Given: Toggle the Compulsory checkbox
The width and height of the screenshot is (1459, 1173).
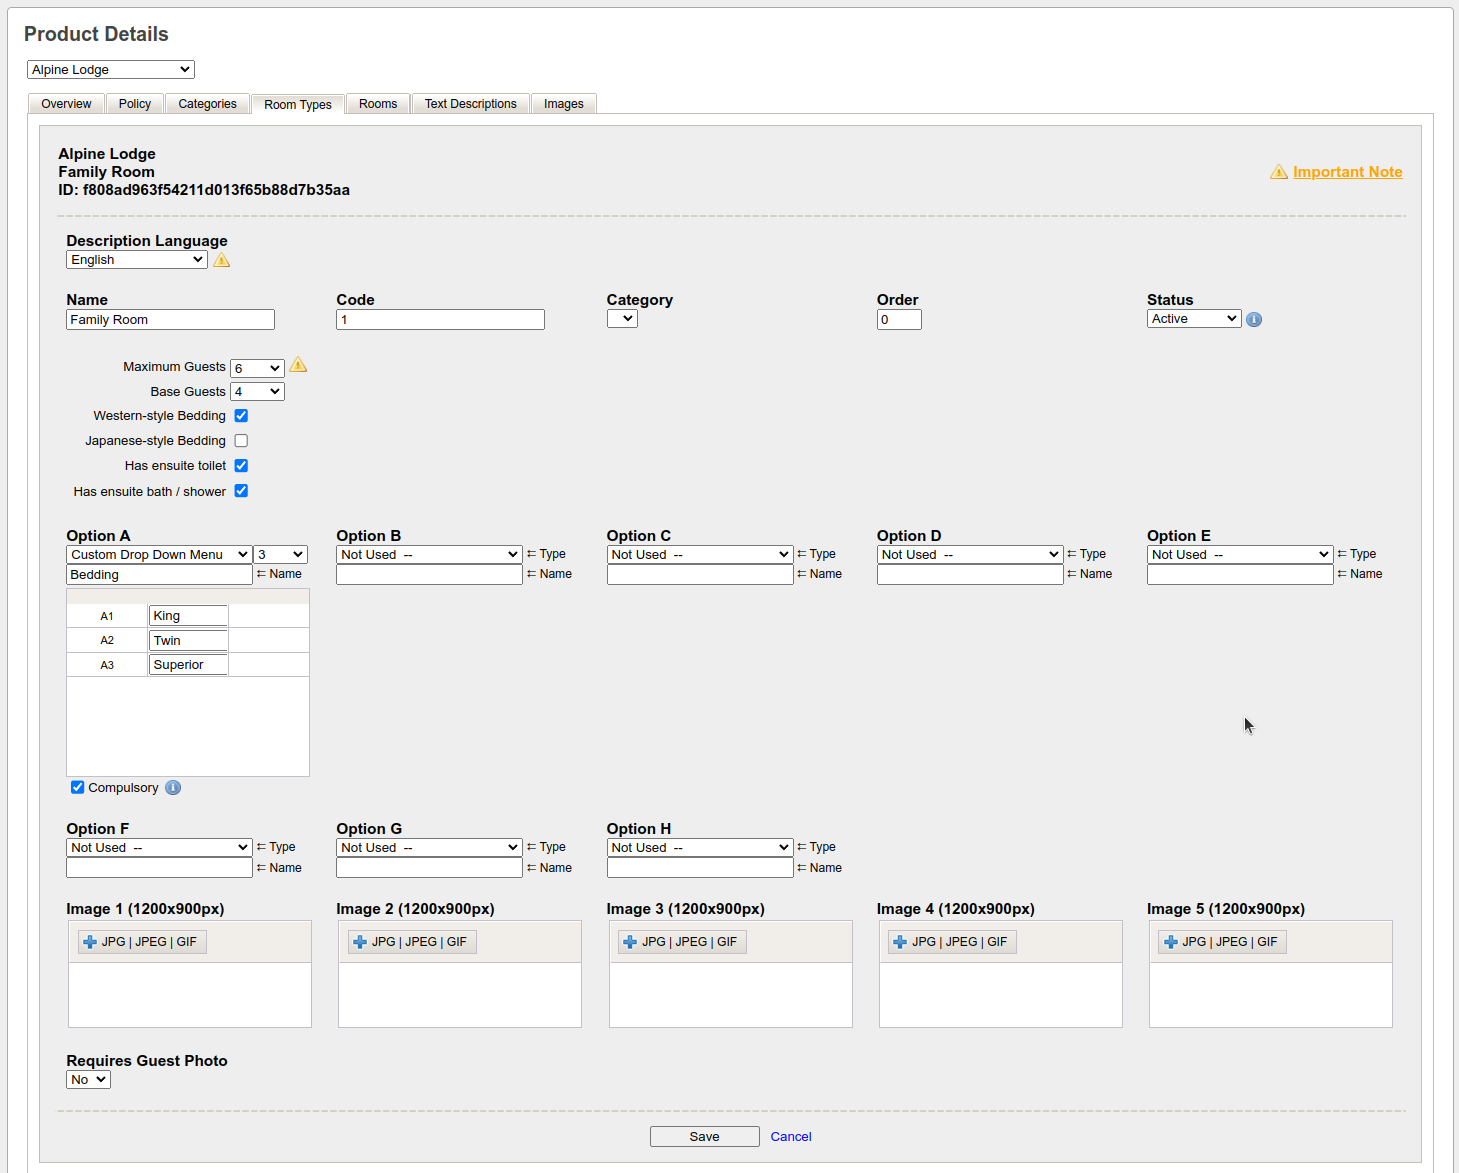Looking at the screenshot, I should 78,788.
